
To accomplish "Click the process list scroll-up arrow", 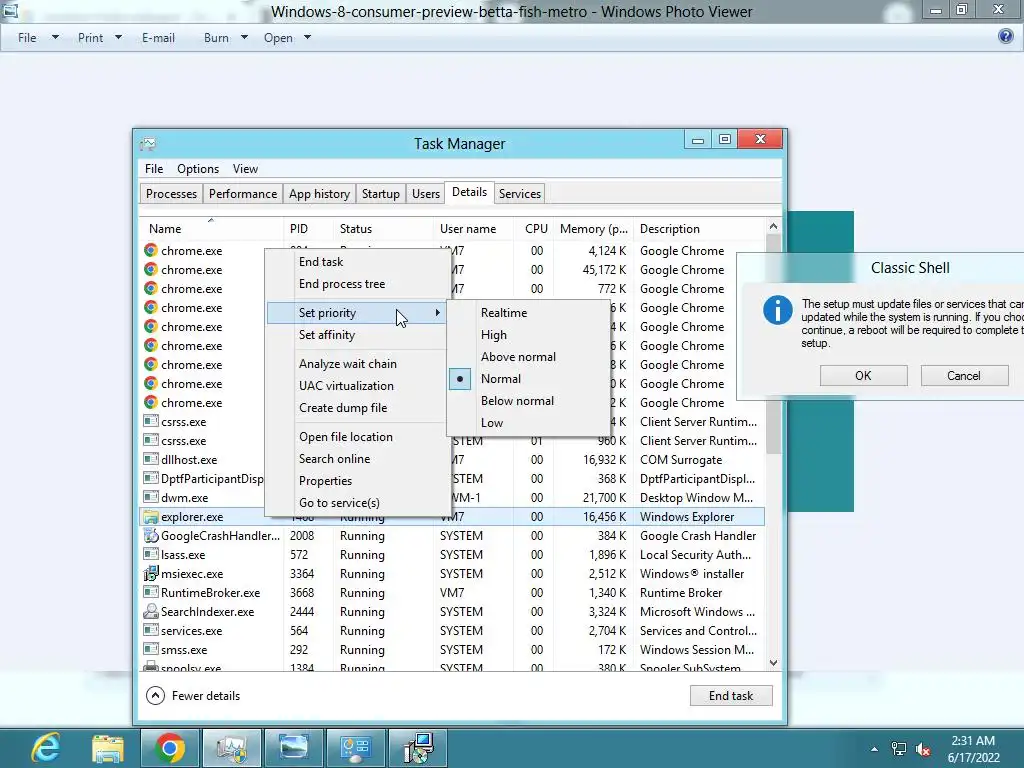I will coord(773,226).
